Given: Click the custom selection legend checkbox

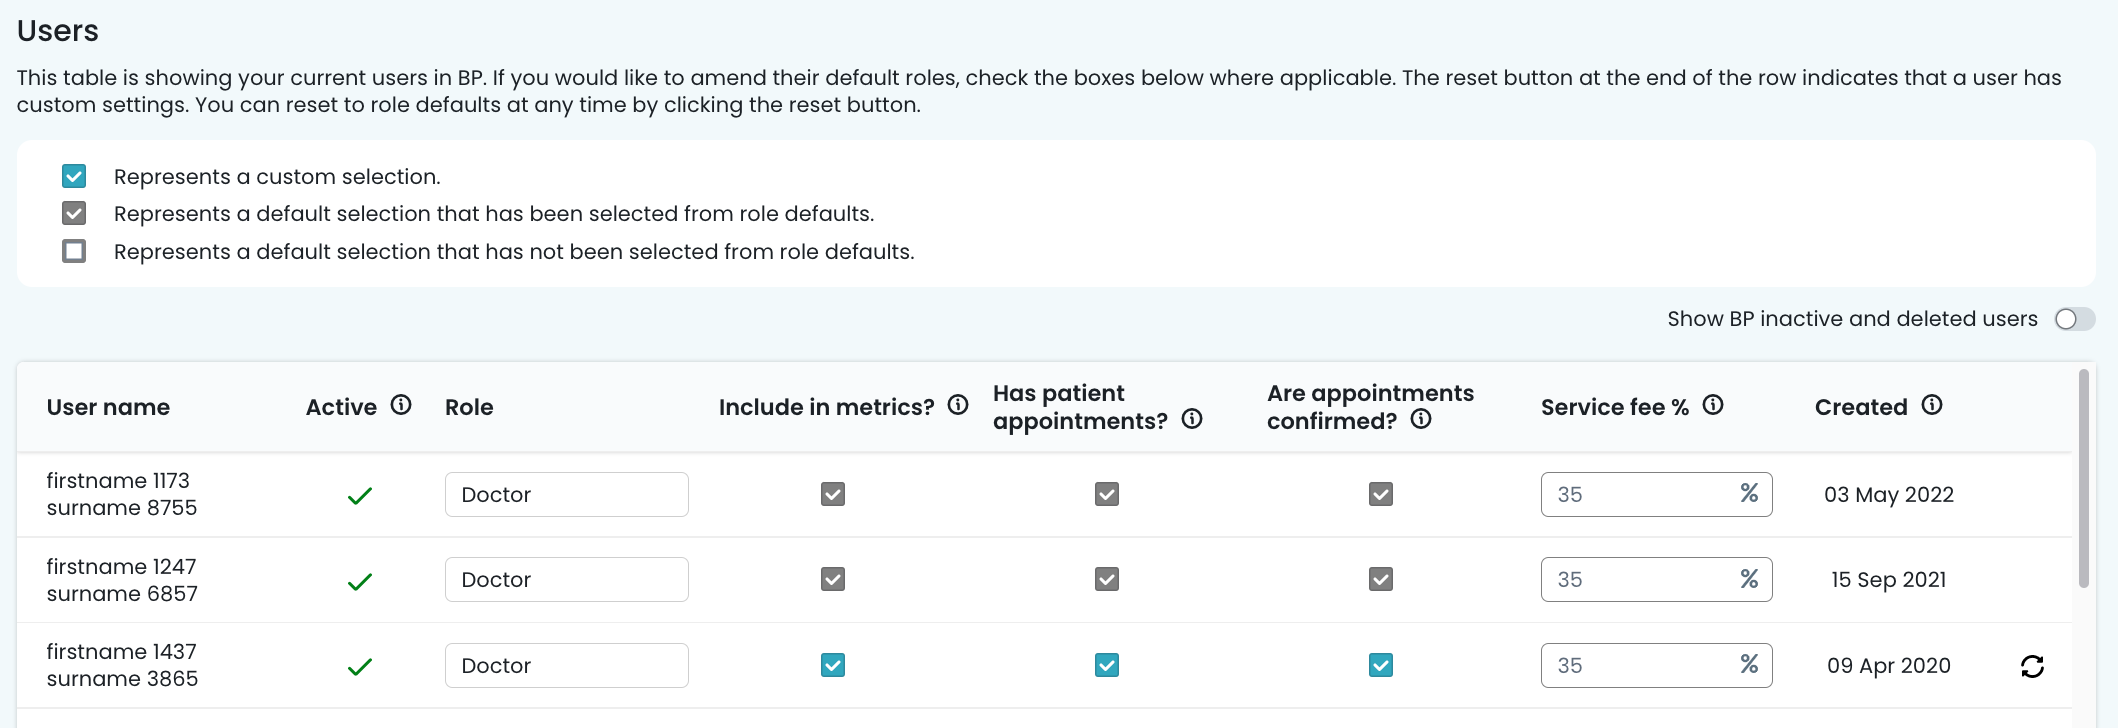Looking at the screenshot, I should coord(73,176).
